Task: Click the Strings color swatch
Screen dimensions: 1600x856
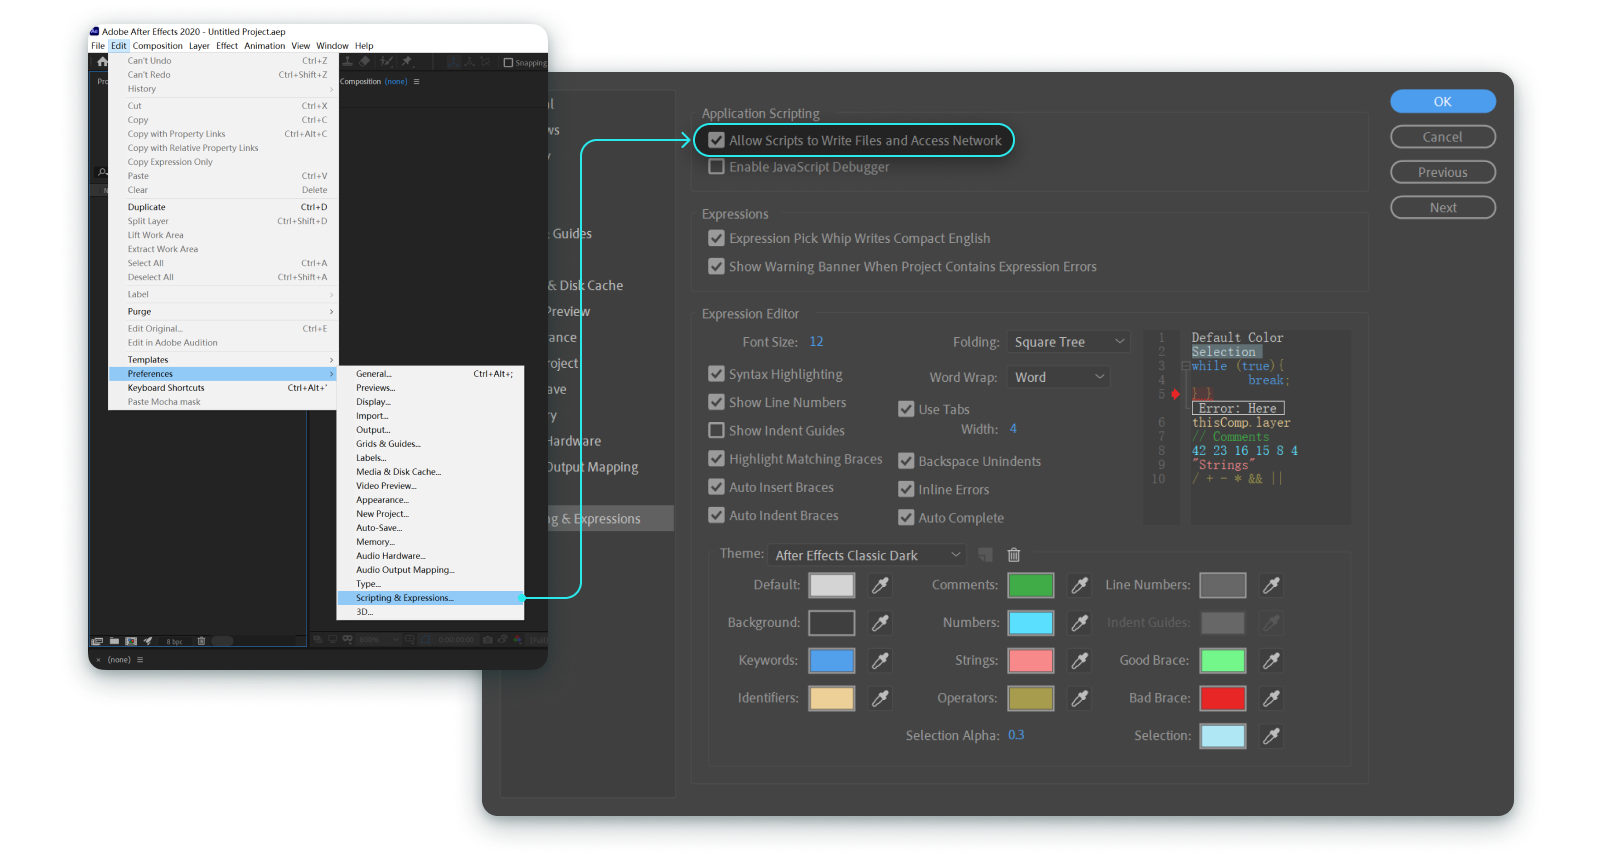Action: point(1030,661)
